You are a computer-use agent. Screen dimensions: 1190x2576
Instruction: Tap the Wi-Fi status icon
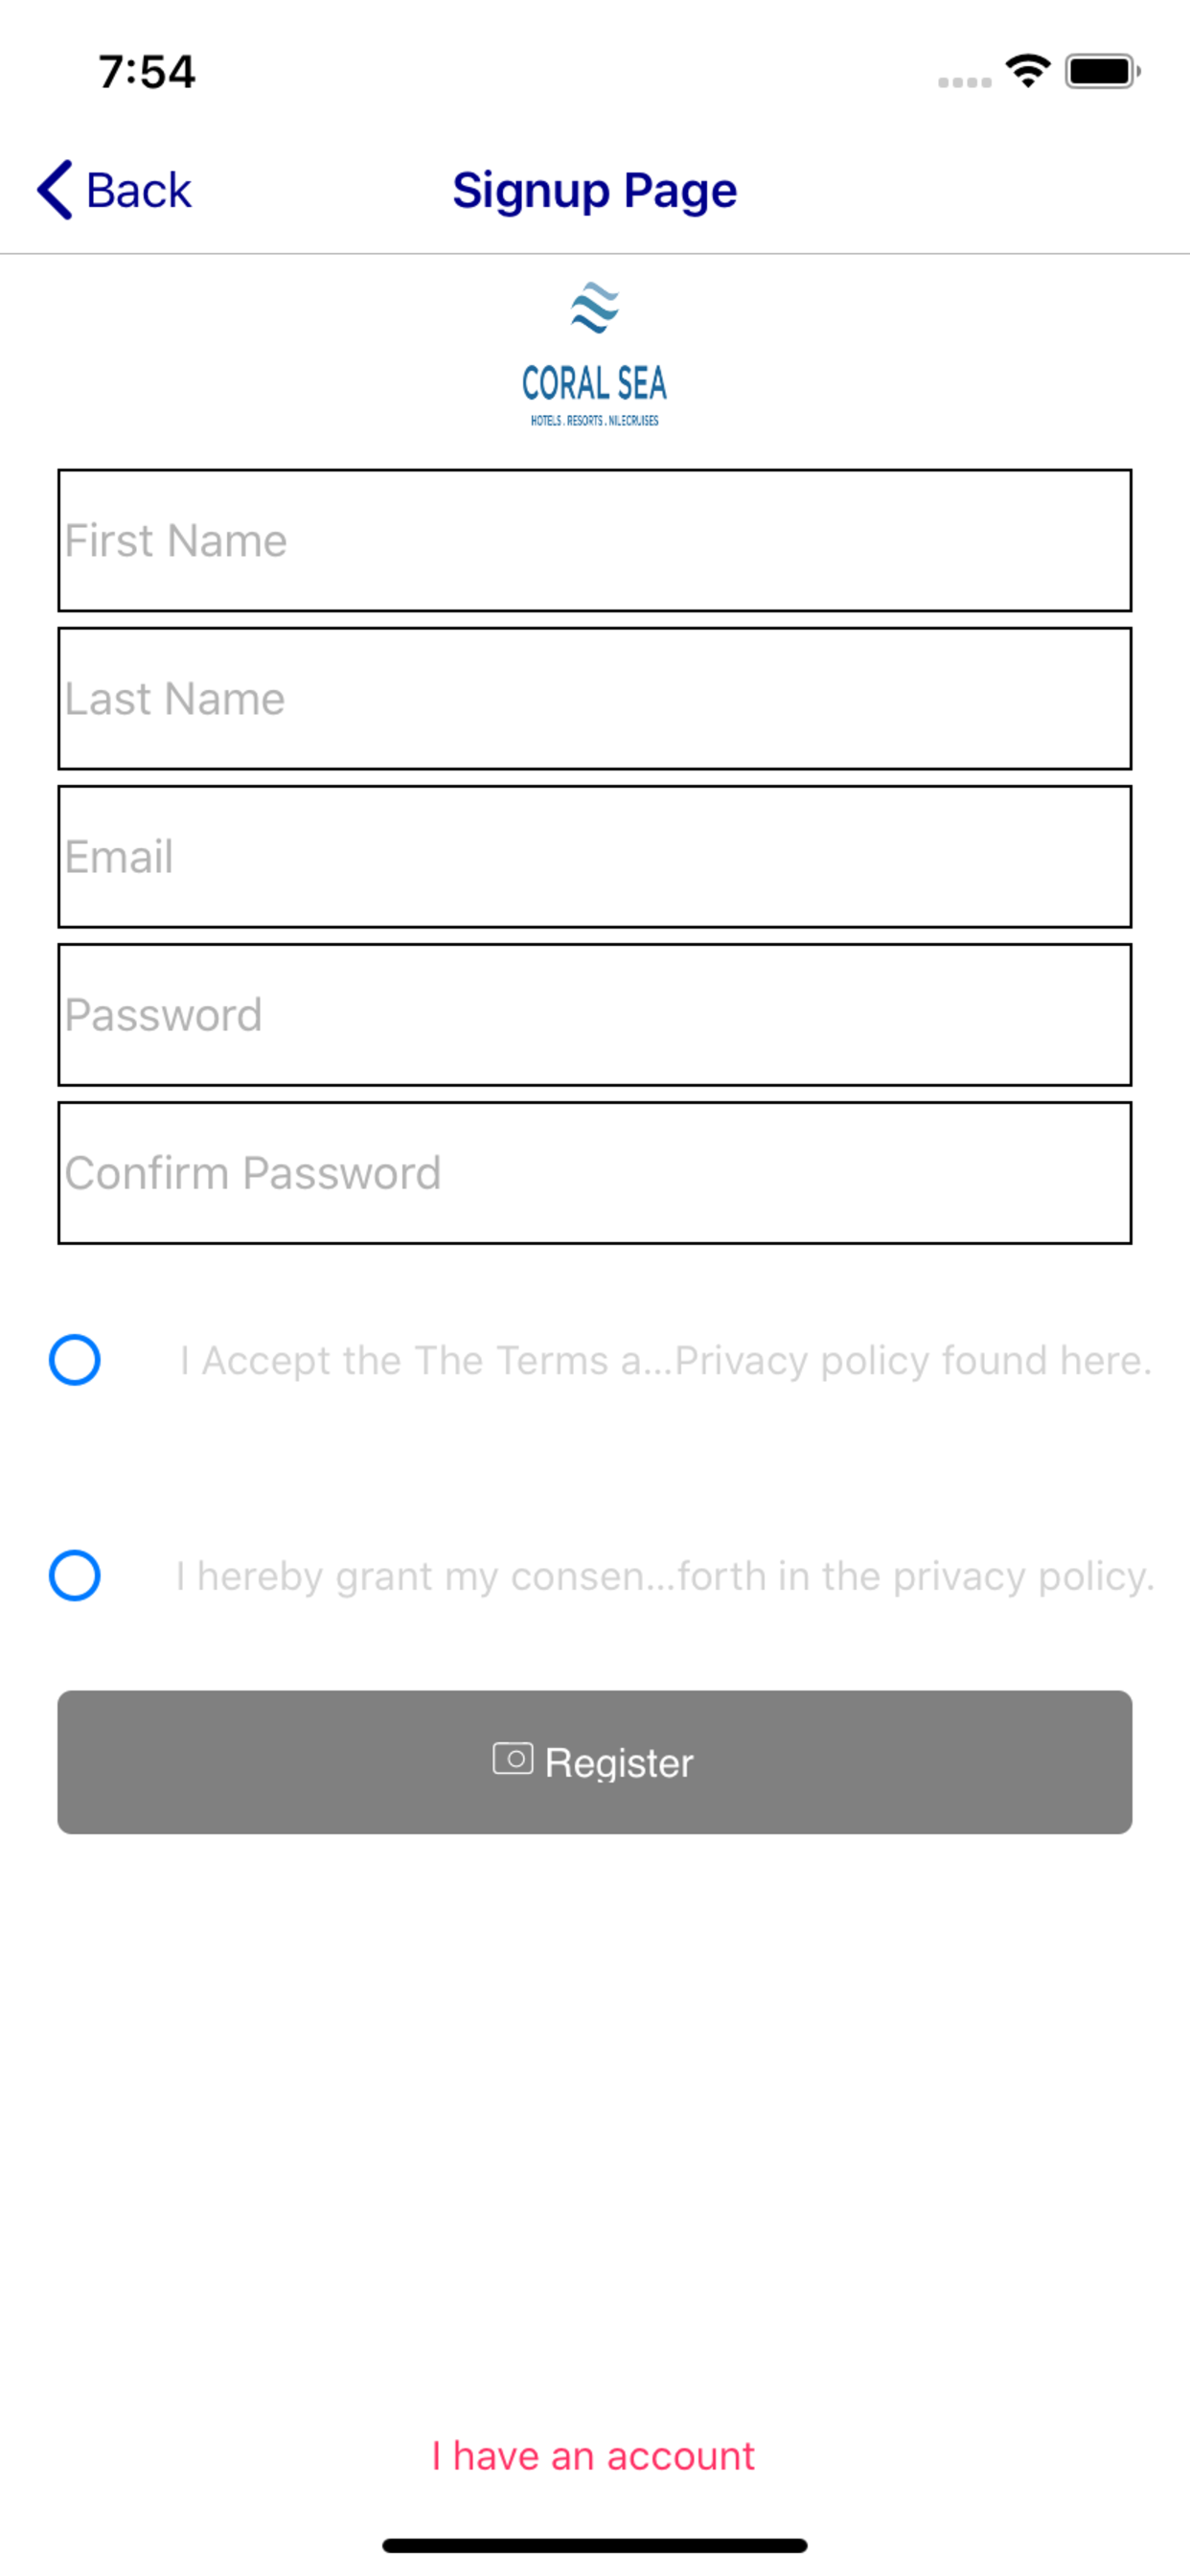tap(1028, 71)
